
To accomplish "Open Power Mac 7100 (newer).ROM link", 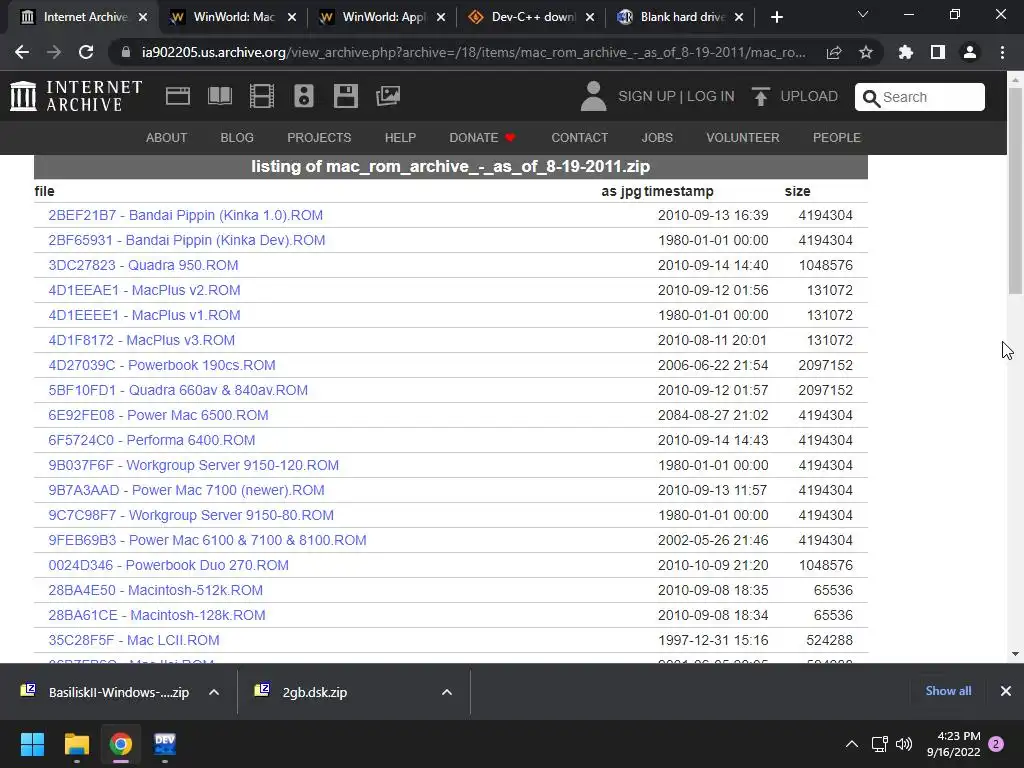I will point(186,490).
